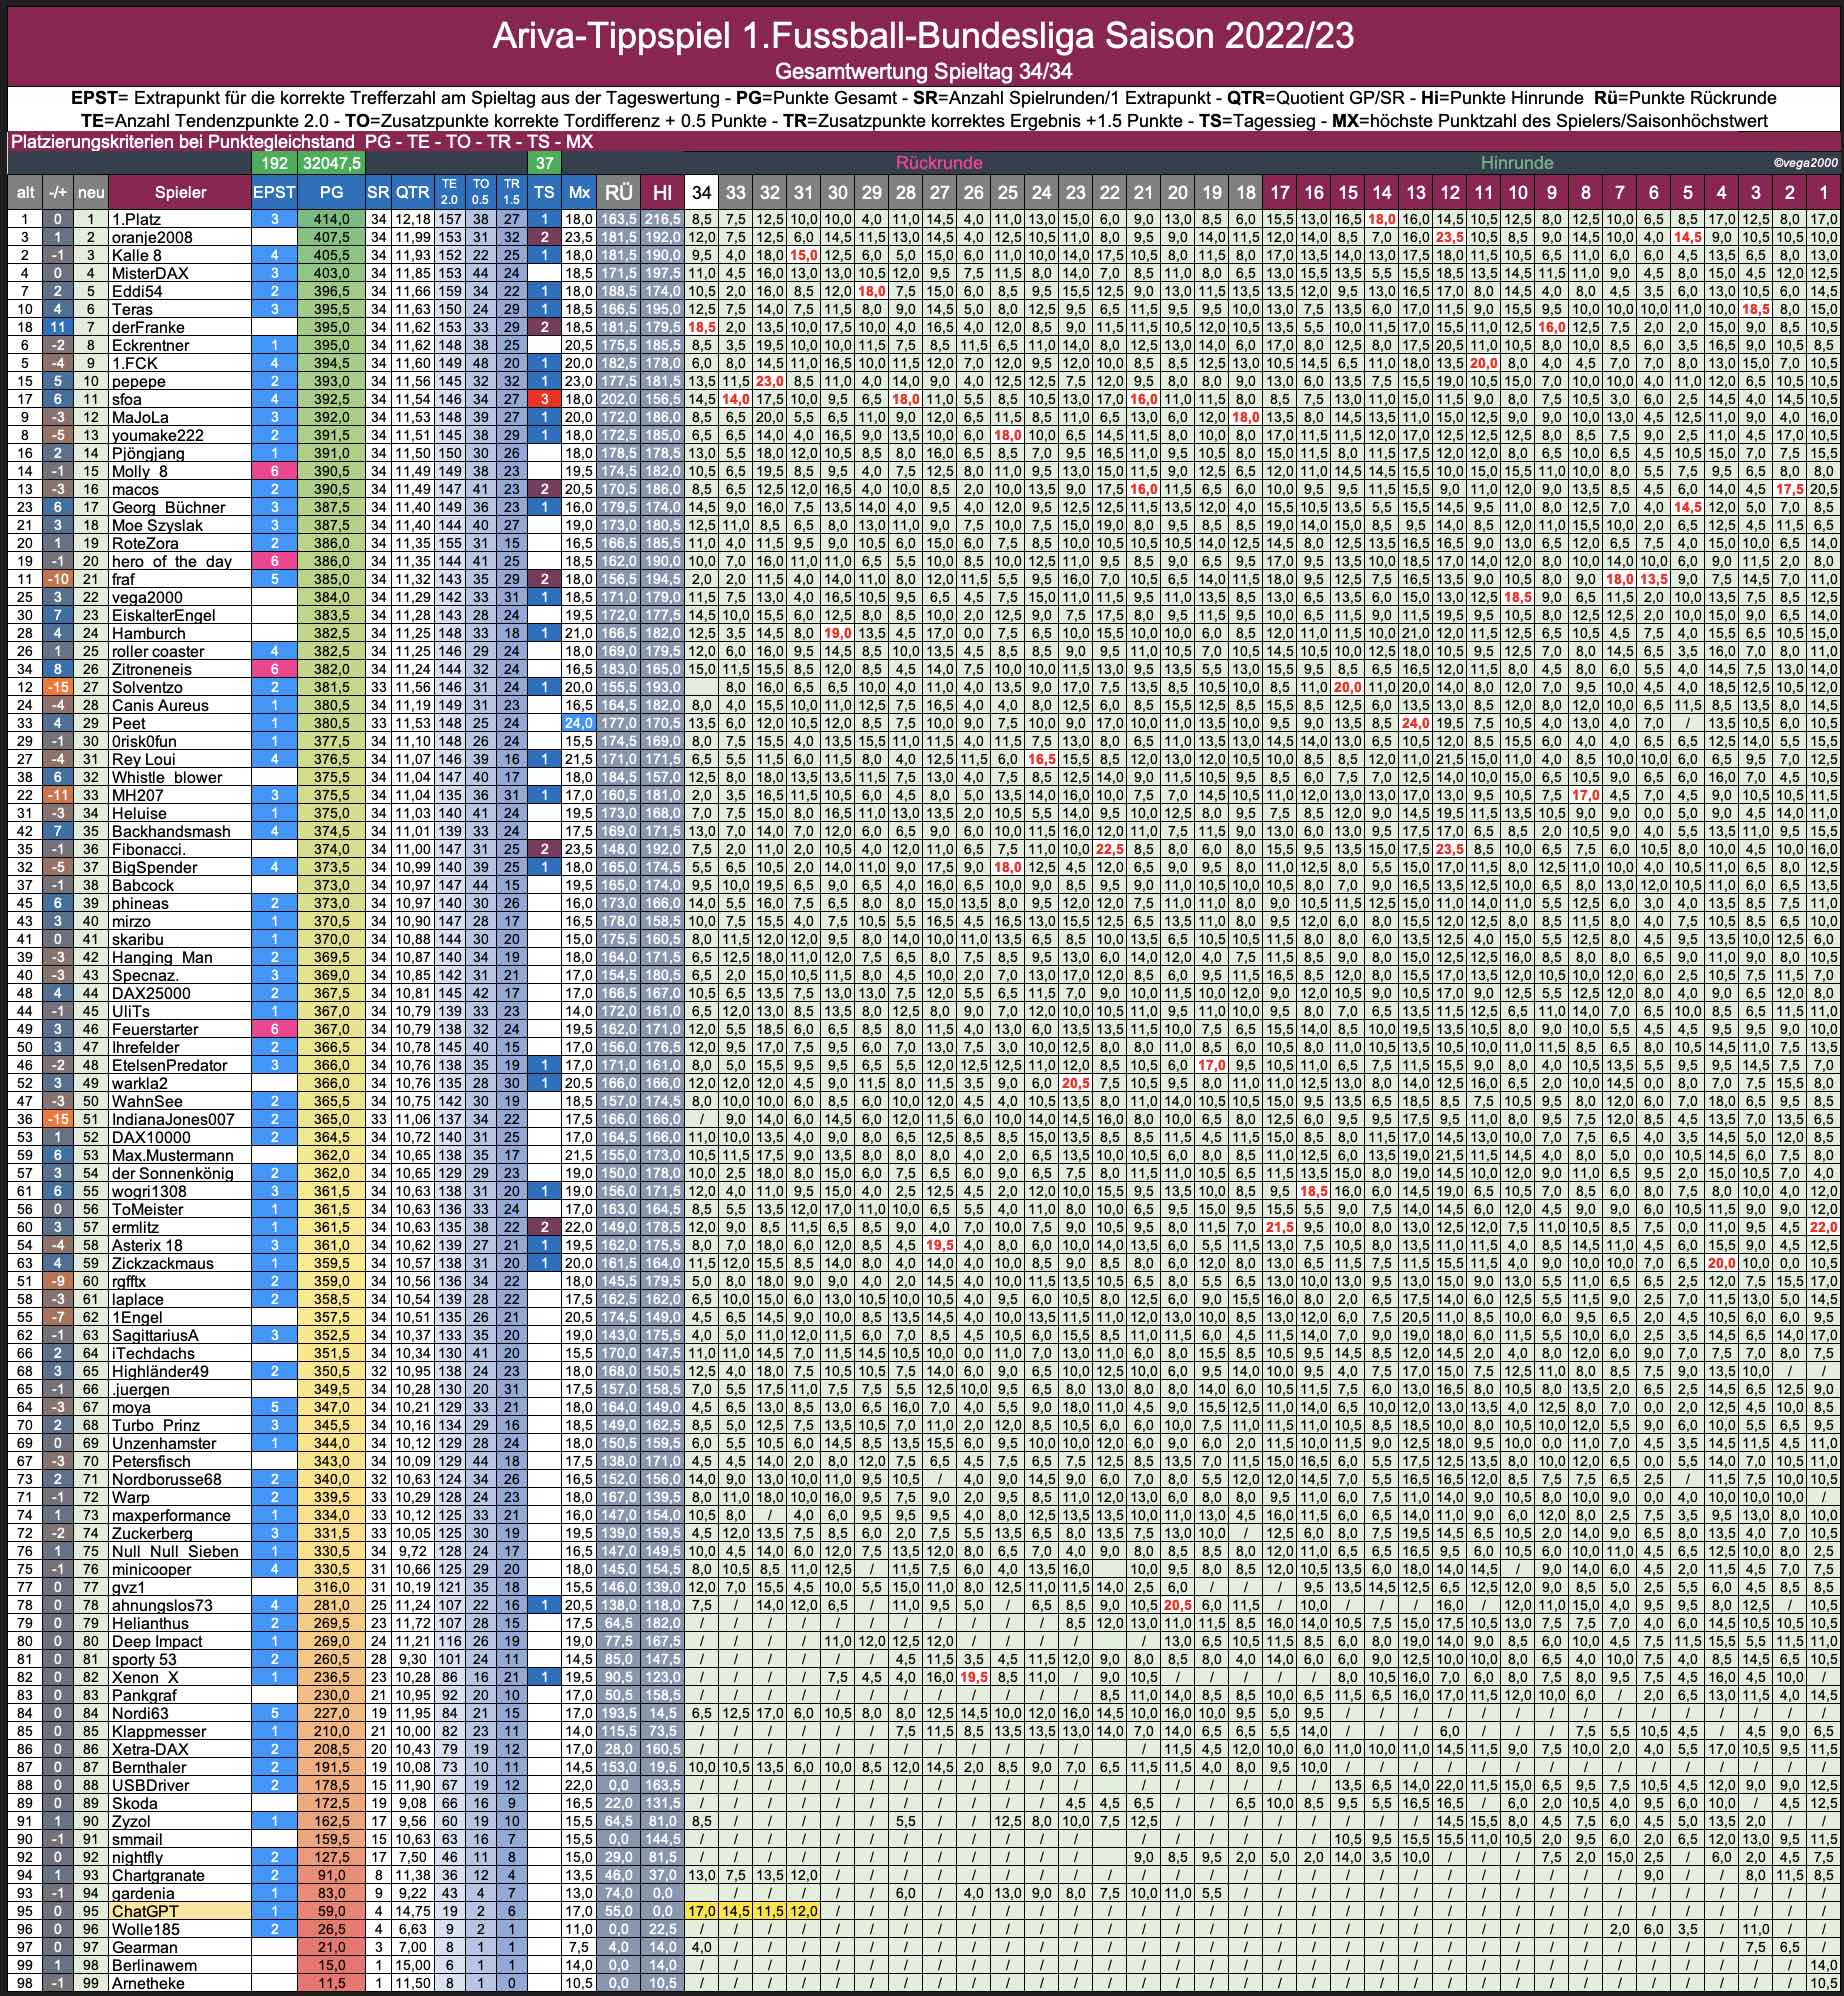Select player name 'pepepe'
1844x1996 pixels.
[139, 381]
